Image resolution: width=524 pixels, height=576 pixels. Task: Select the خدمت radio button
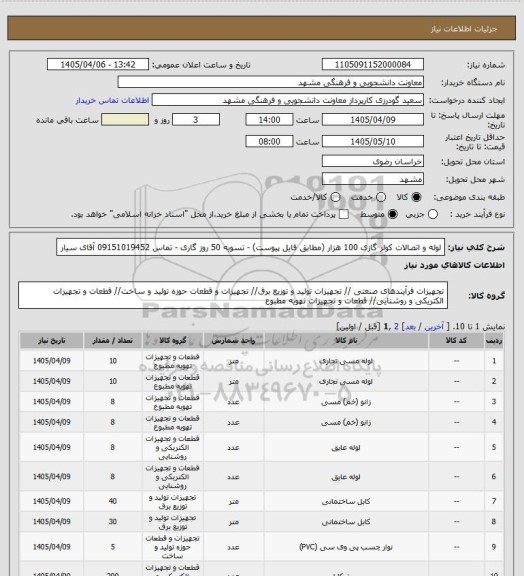tap(381, 197)
